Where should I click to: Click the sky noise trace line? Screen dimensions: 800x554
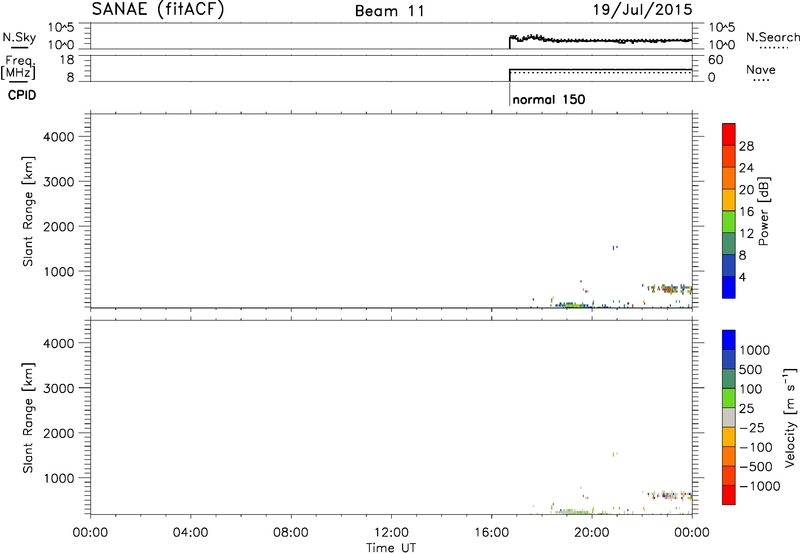[601, 40]
